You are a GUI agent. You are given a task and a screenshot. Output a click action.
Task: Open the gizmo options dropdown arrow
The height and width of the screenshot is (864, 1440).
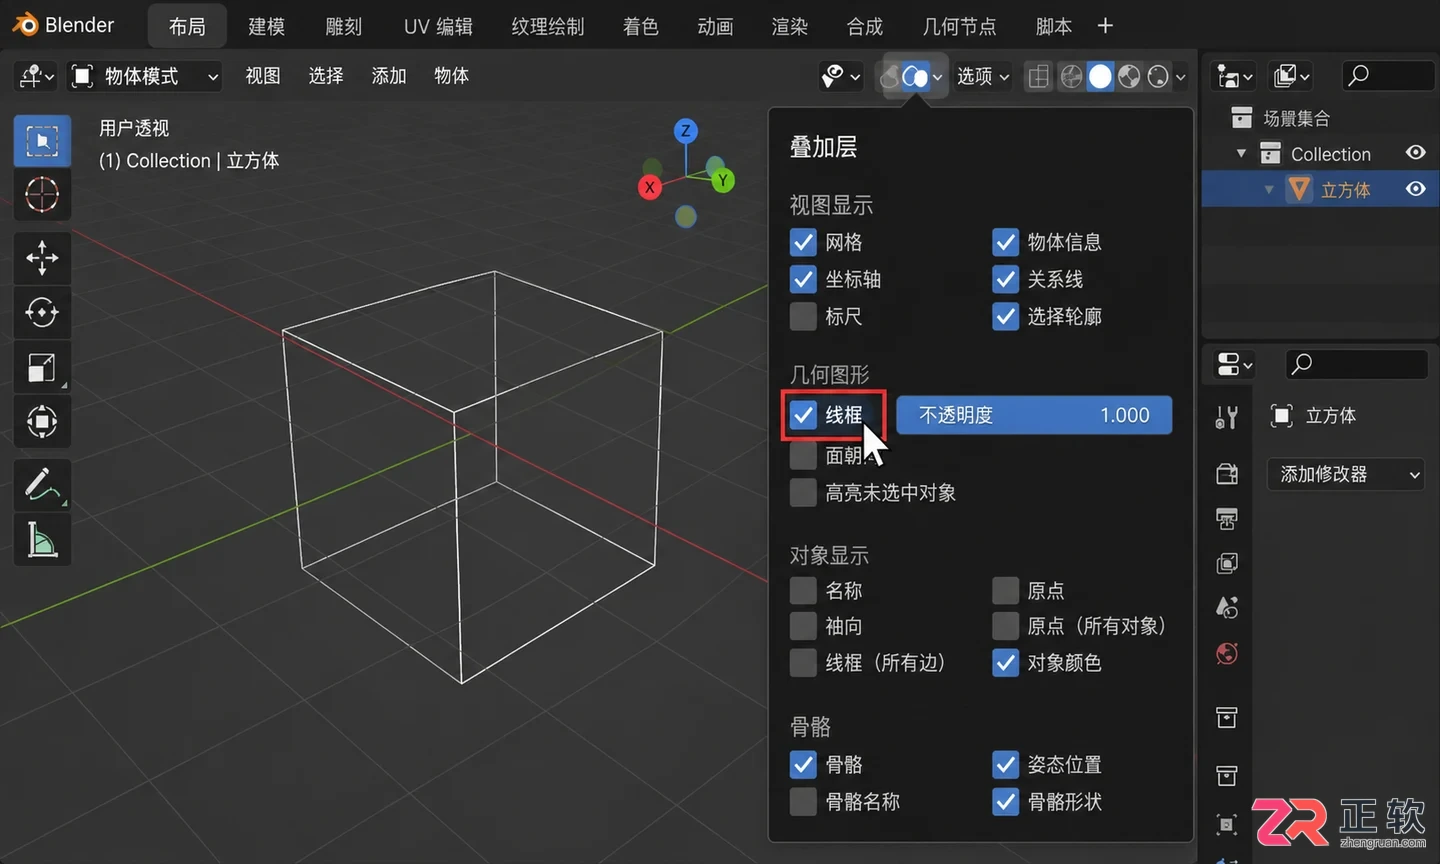pos(855,76)
